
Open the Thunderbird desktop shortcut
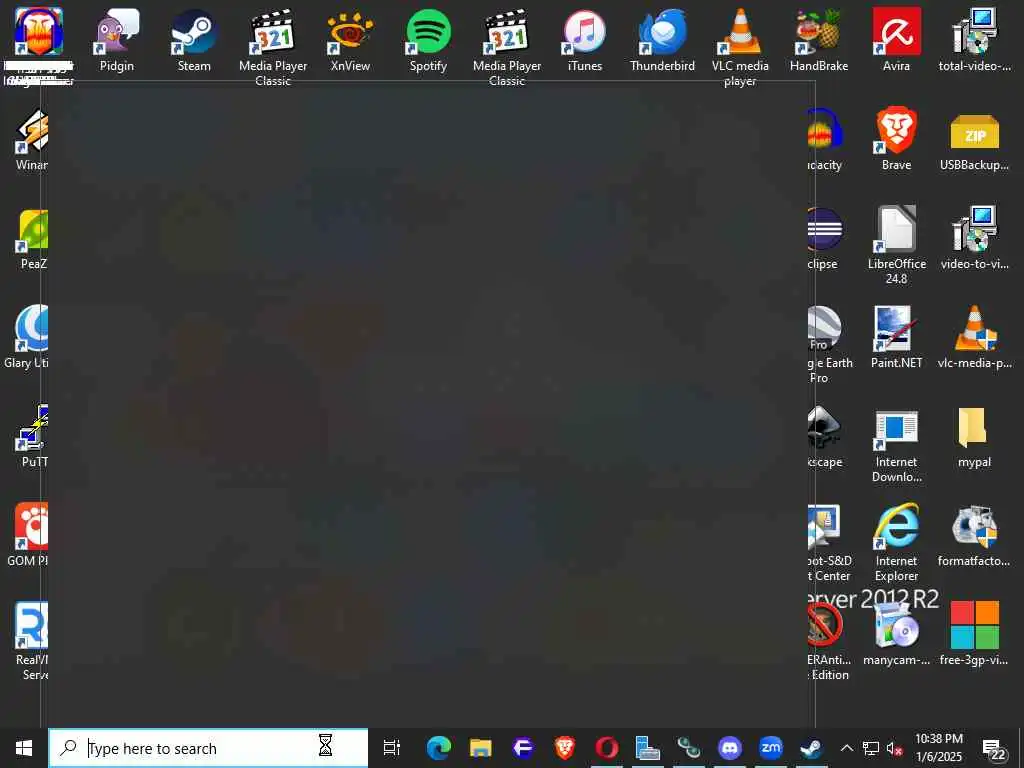662,40
